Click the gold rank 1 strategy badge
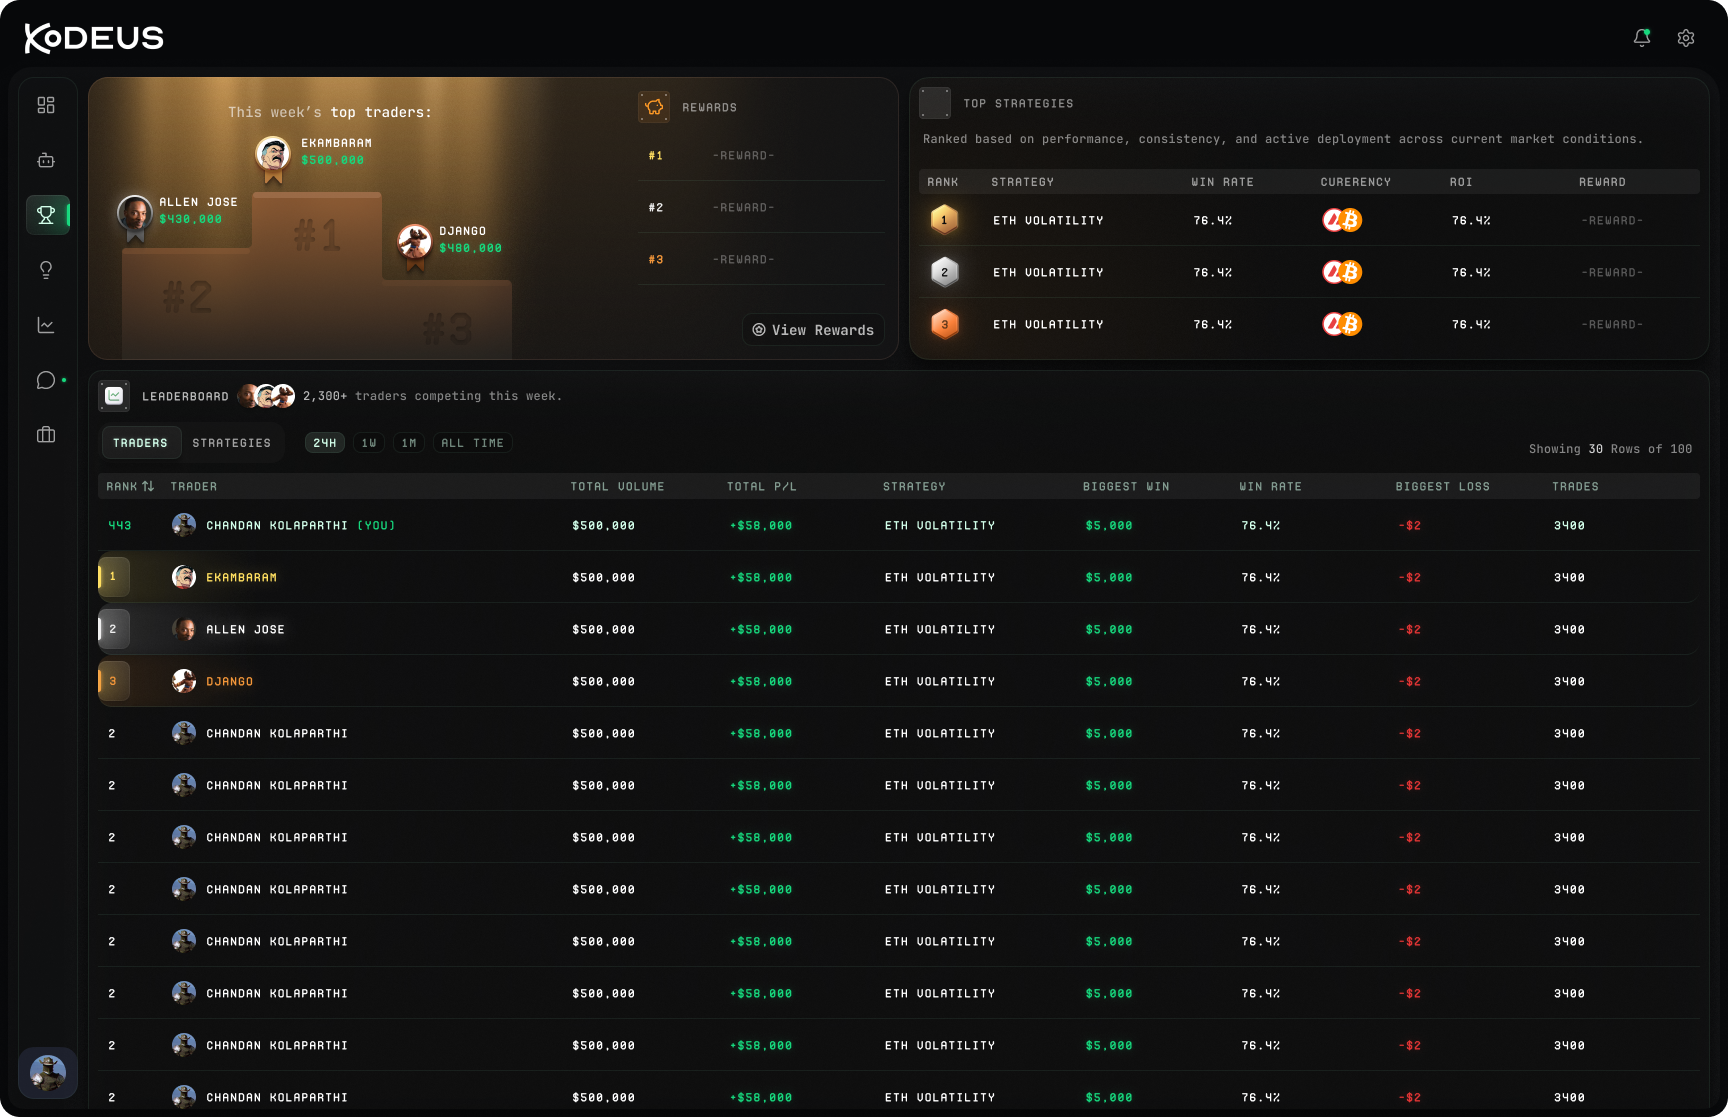The width and height of the screenshot is (1728, 1117). (x=944, y=220)
